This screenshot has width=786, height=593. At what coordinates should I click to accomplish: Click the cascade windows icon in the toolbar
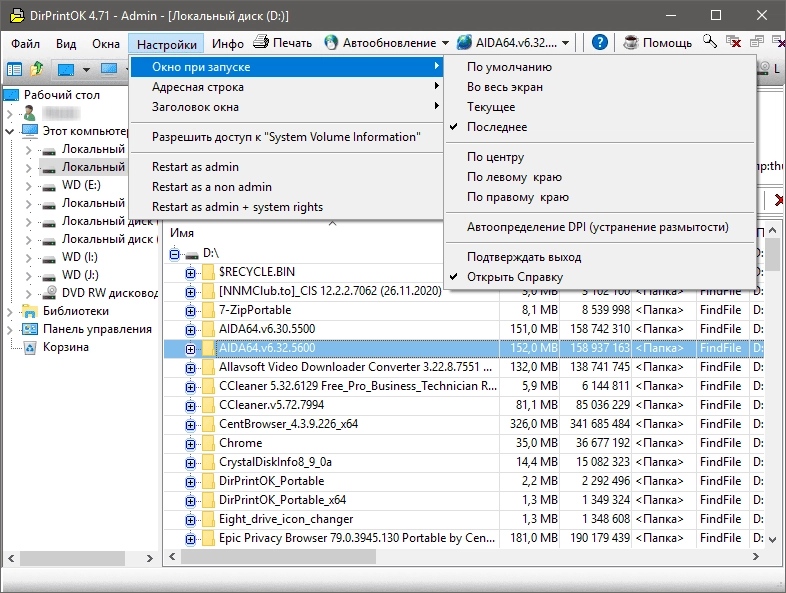756,42
